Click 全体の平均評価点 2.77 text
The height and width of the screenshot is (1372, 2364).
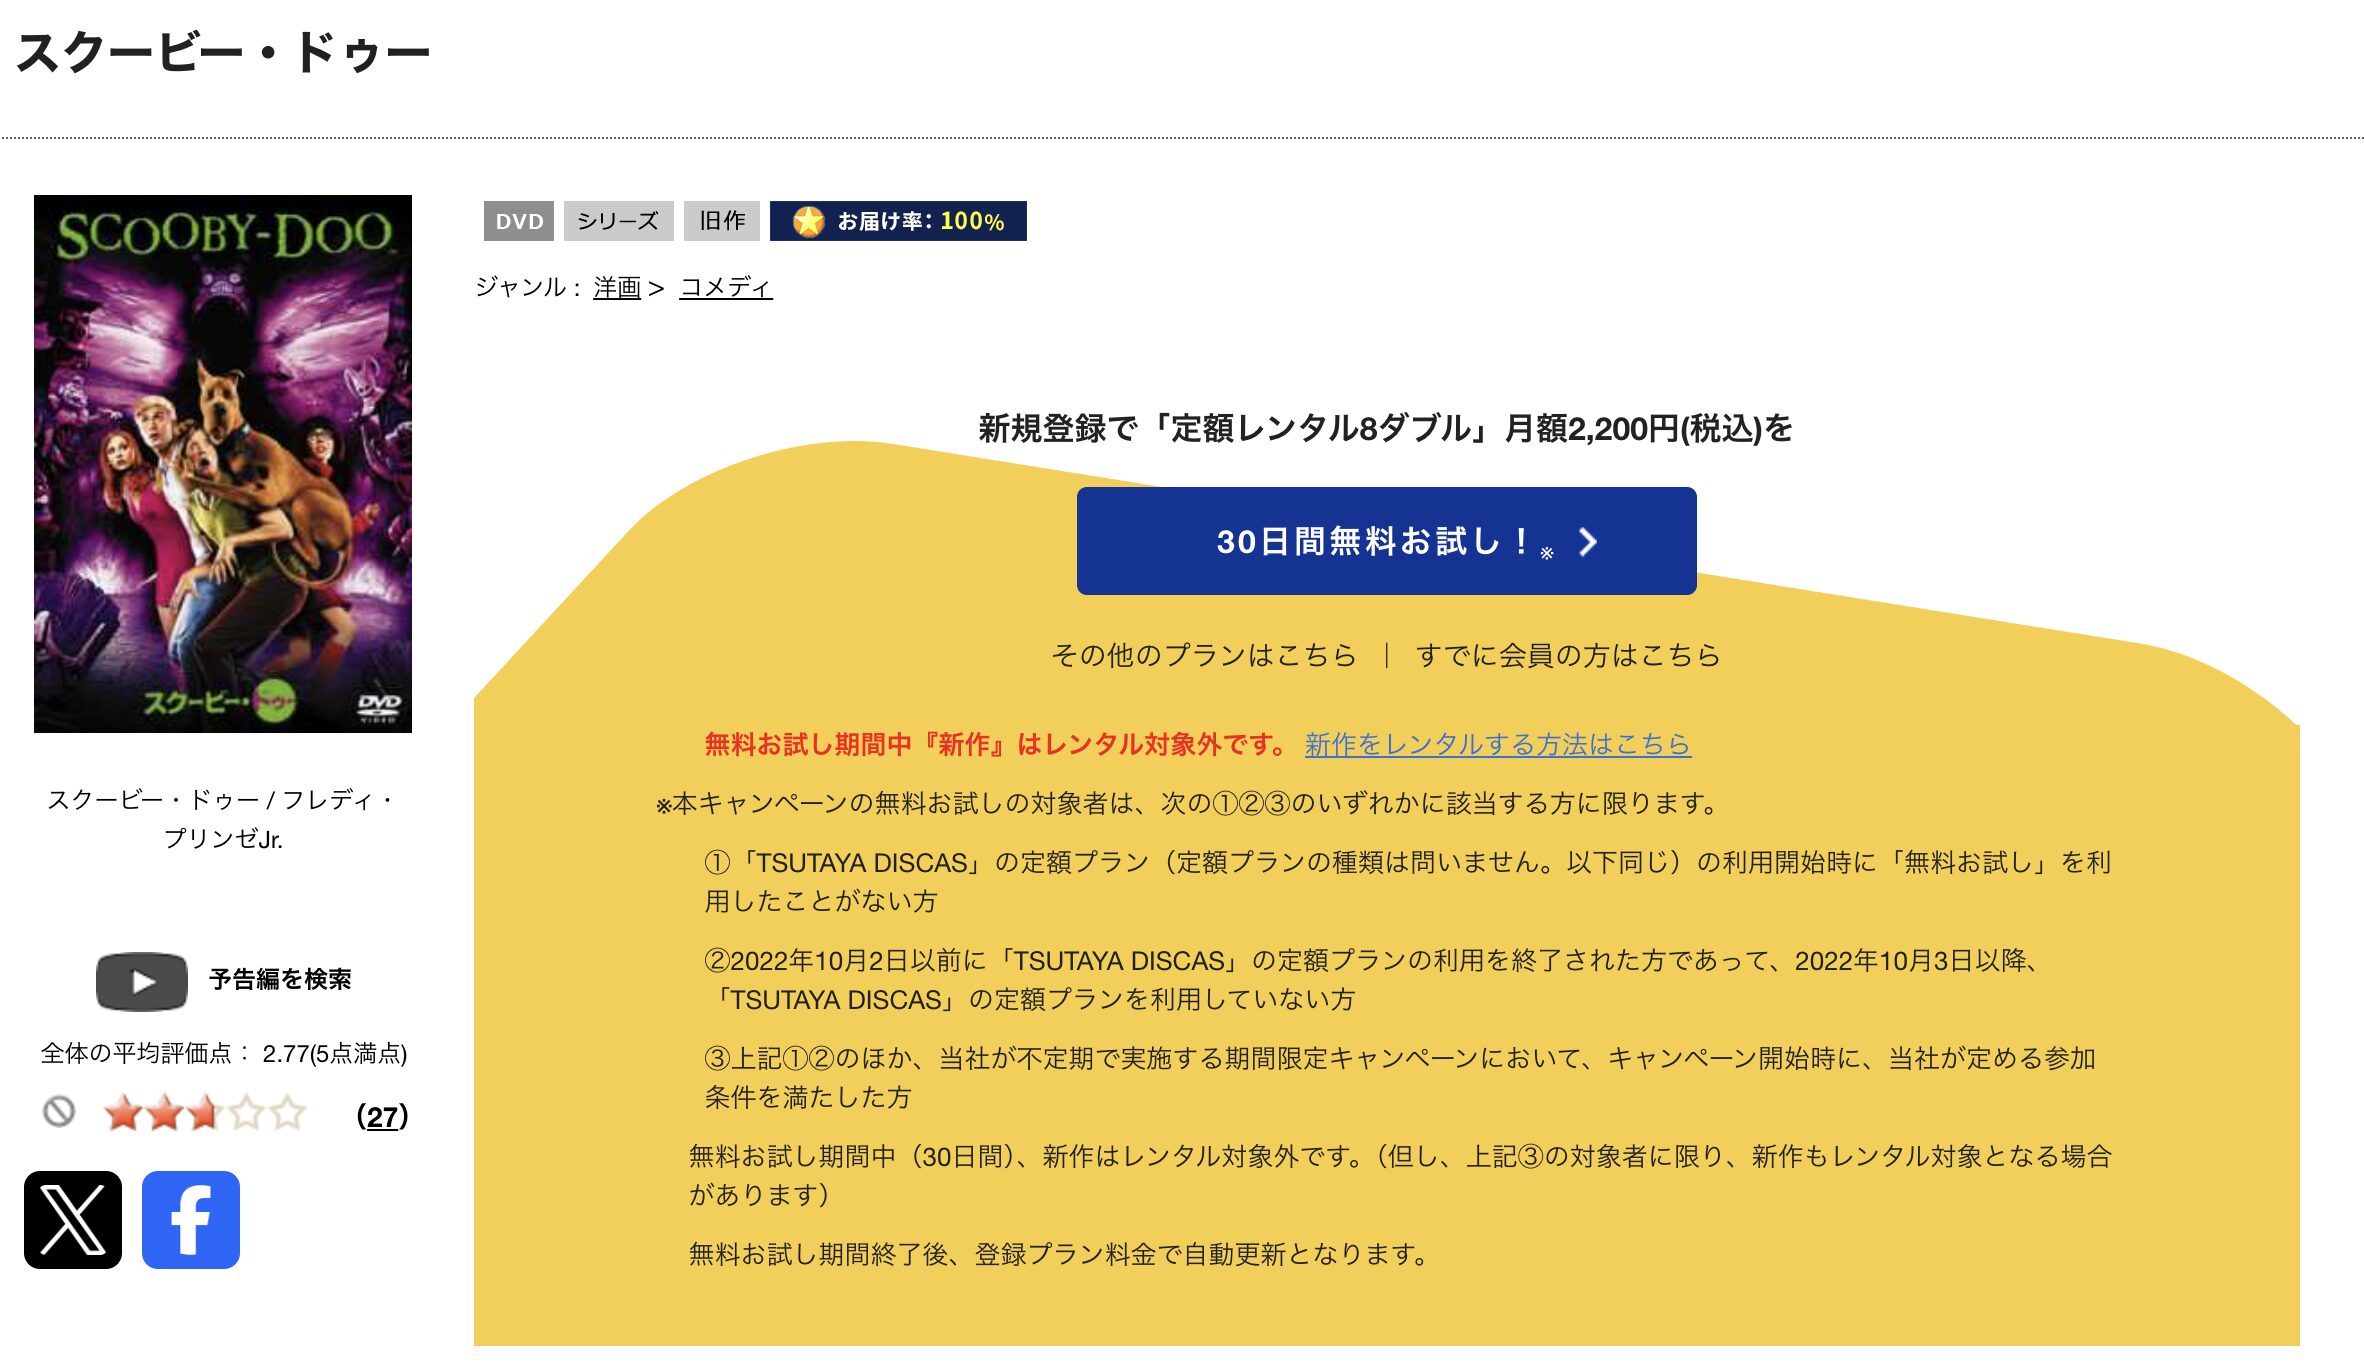(224, 1053)
